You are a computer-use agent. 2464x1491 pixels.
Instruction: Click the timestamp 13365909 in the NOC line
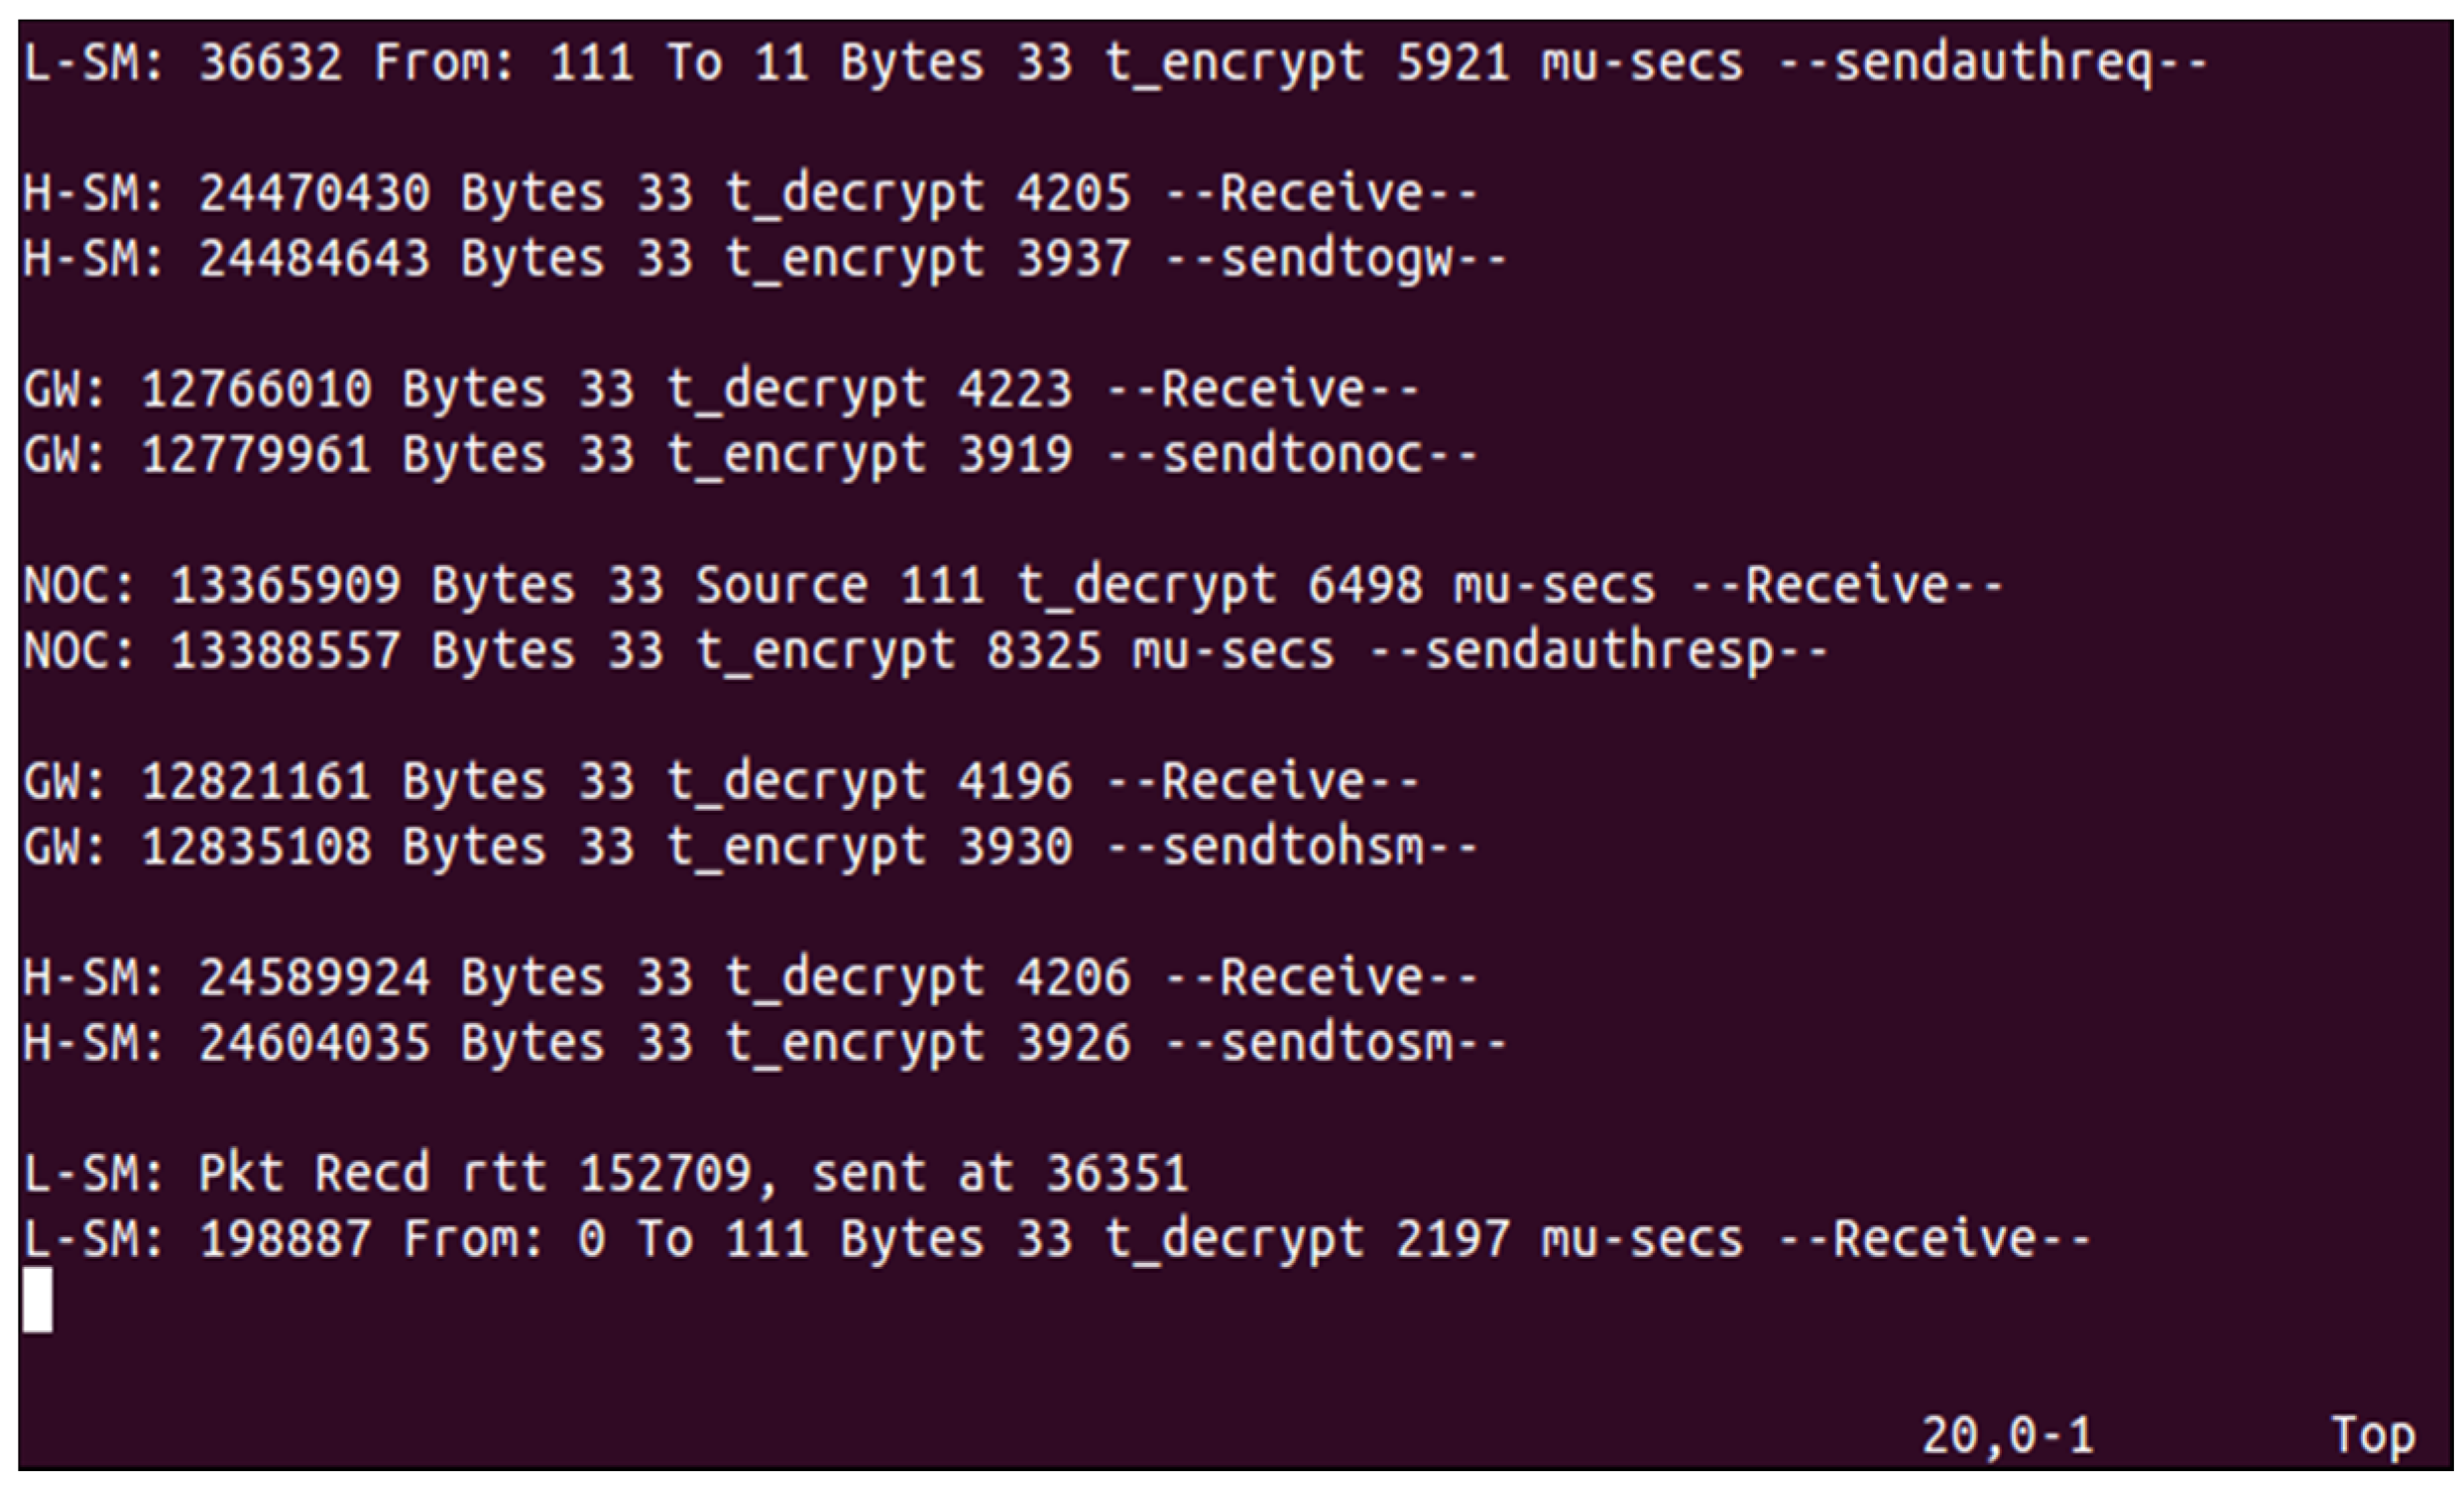pyautogui.click(x=285, y=585)
